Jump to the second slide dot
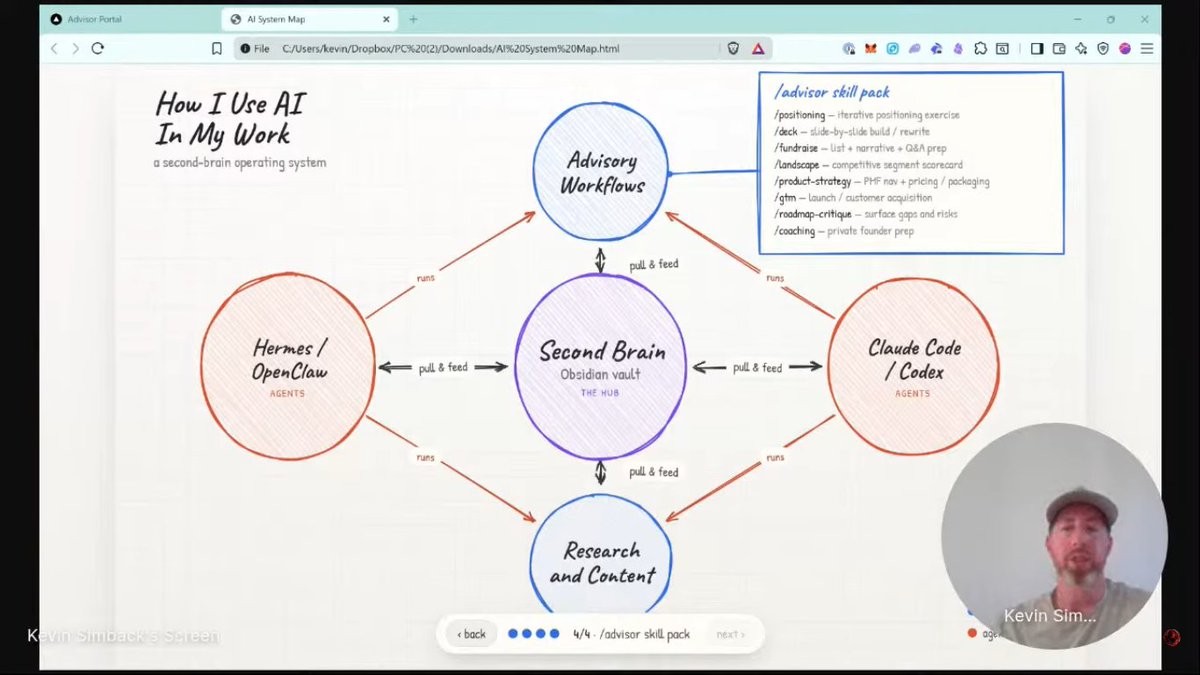This screenshot has width=1200, height=675. (527, 634)
